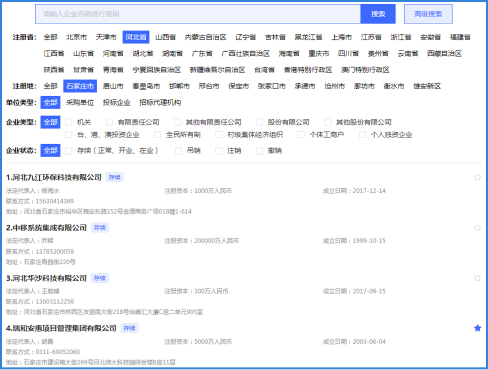Filter by 投标企业 unit type
This screenshot has height=370, width=488.
coord(117,102)
